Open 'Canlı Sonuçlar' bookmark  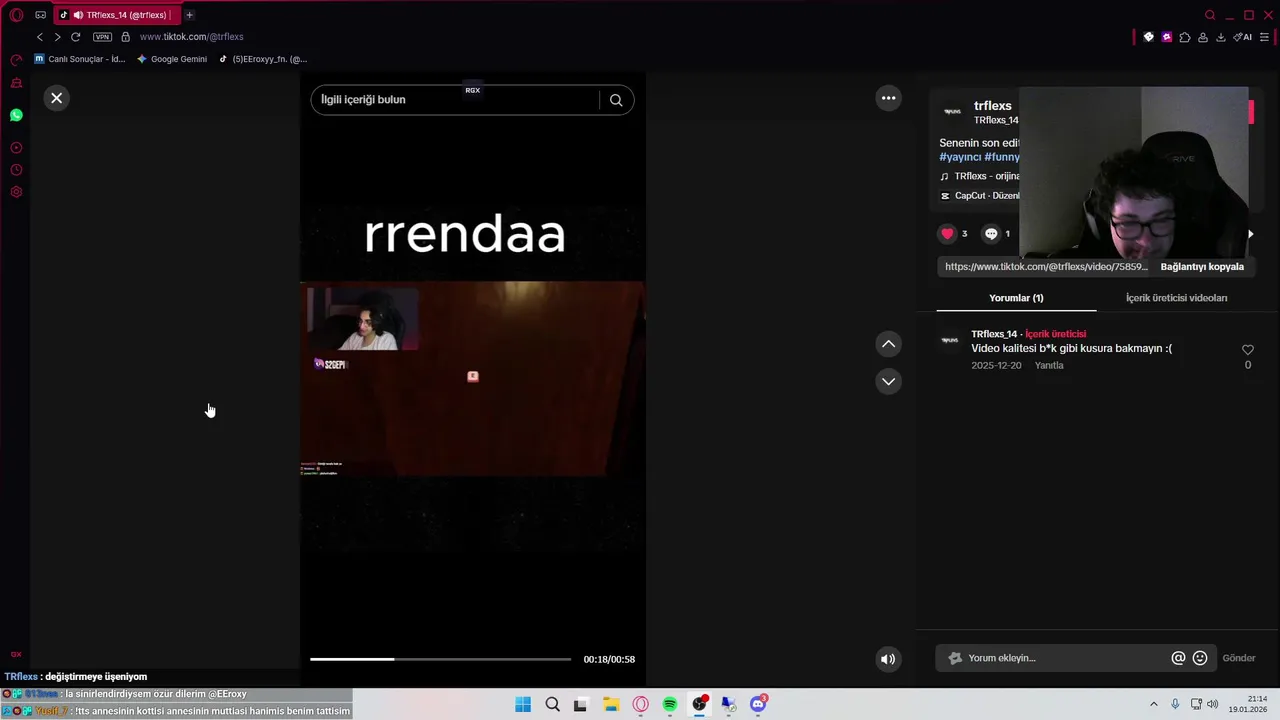pyautogui.click(x=80, y=59)
